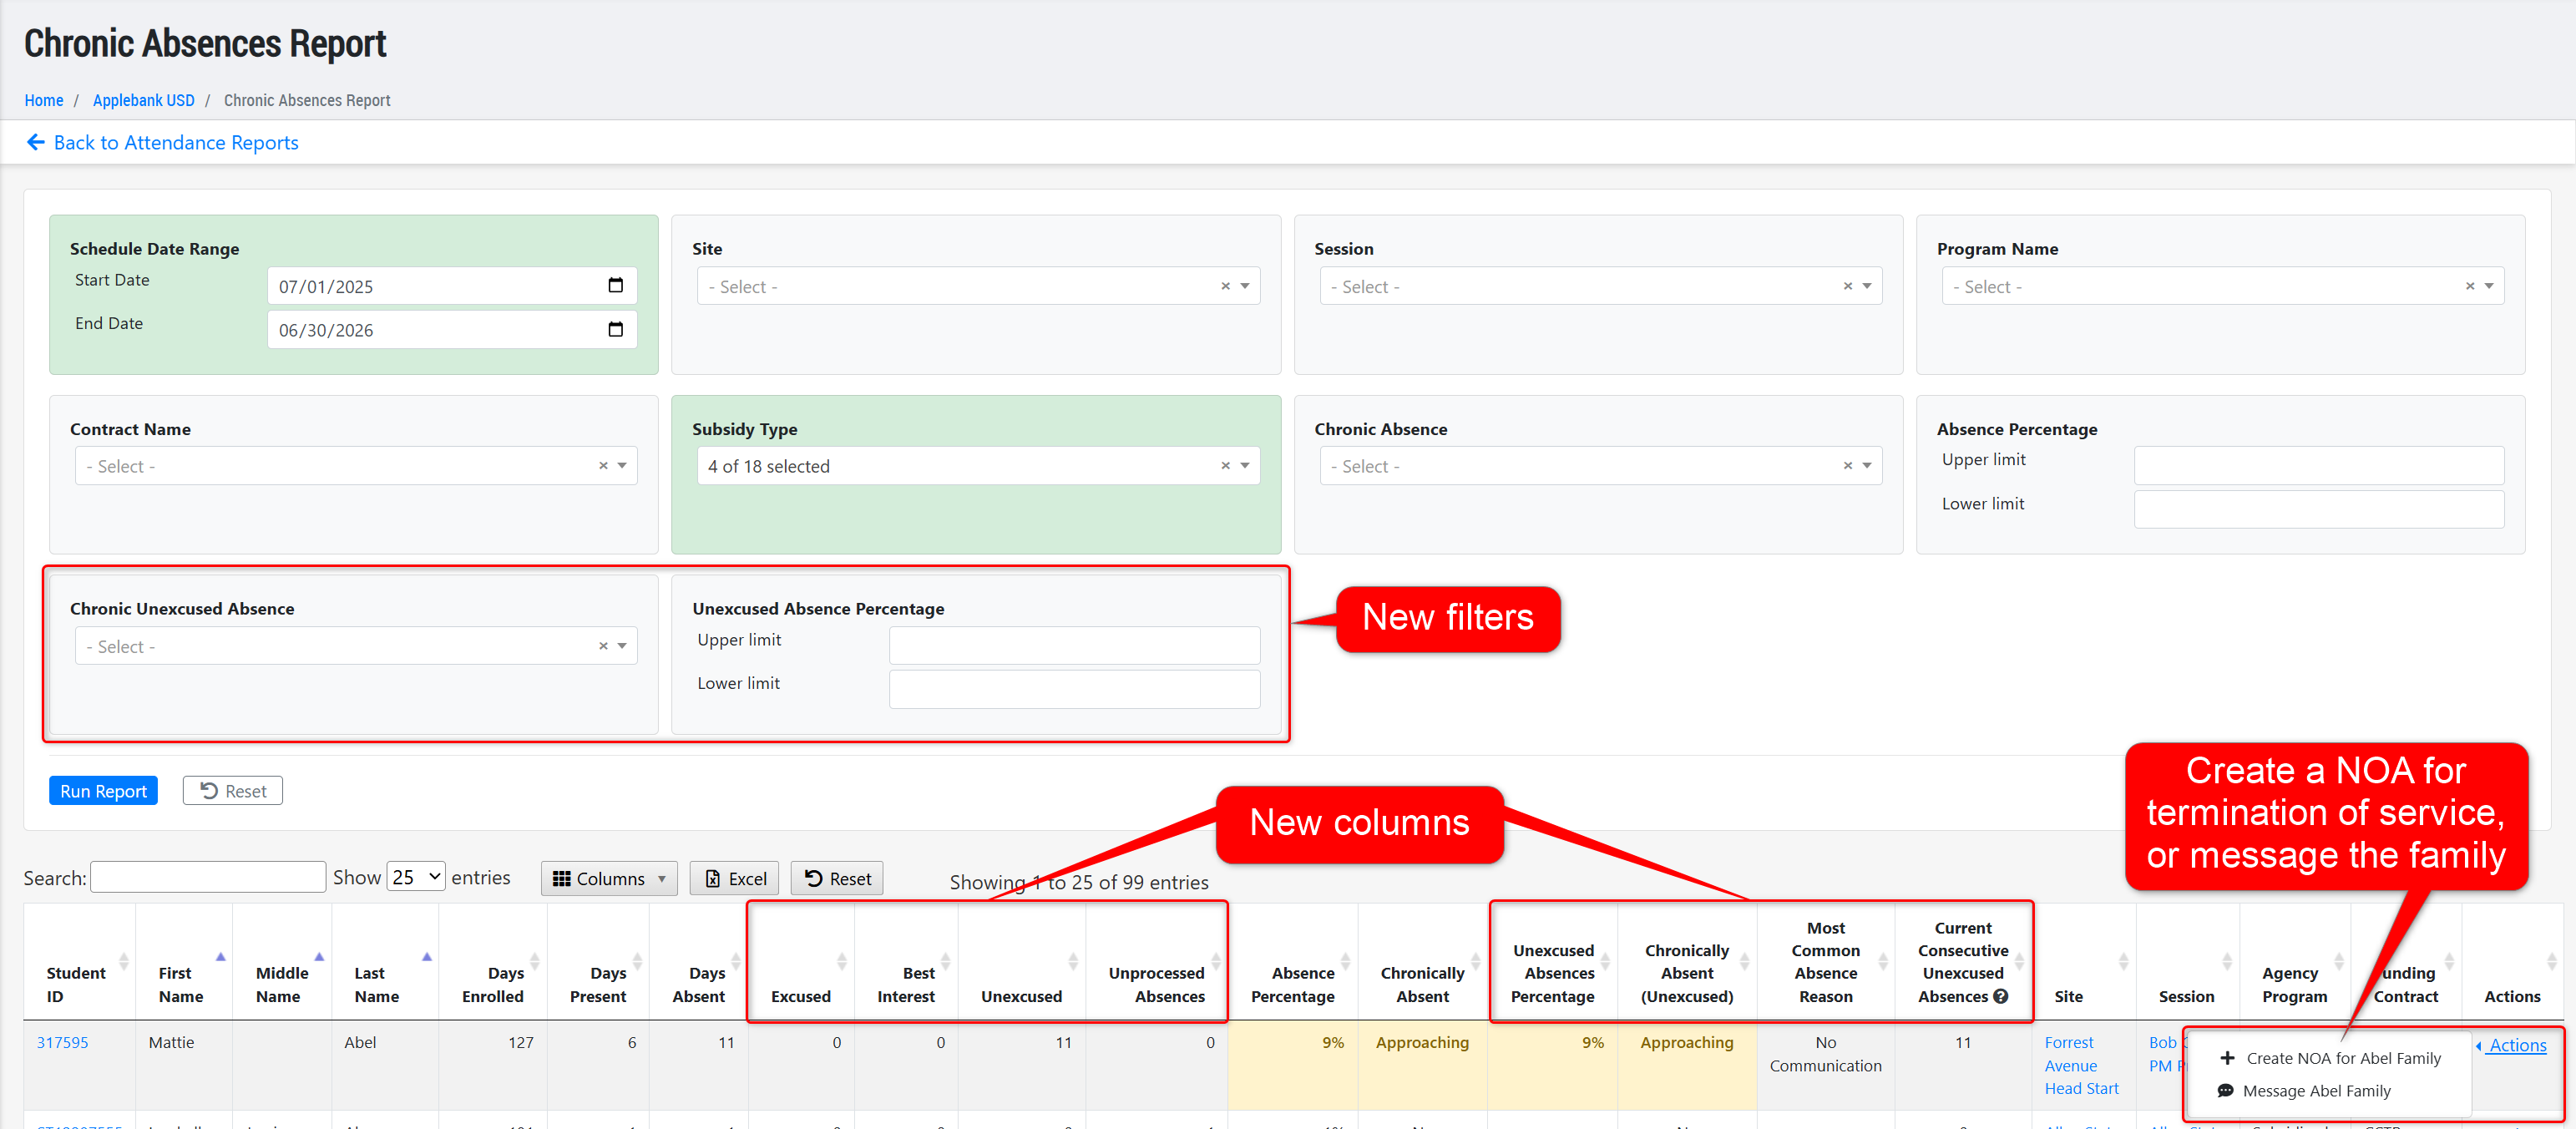Open the Show entries count selector
The image size is (2576, 1129).
click(415, 877)
